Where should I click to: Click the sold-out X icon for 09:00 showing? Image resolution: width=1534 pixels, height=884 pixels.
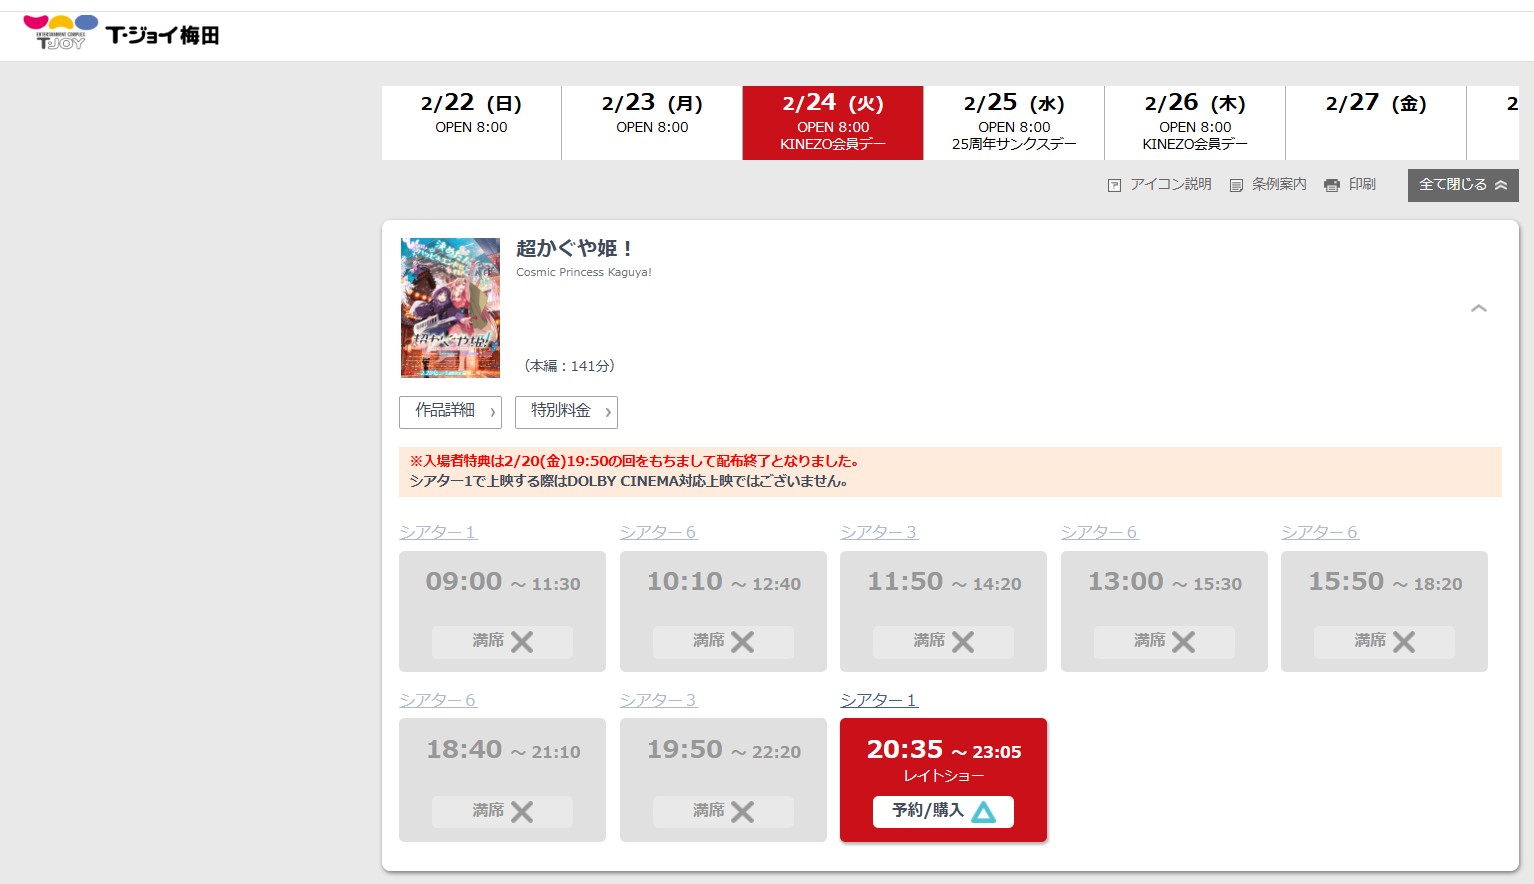pos(522,642)
